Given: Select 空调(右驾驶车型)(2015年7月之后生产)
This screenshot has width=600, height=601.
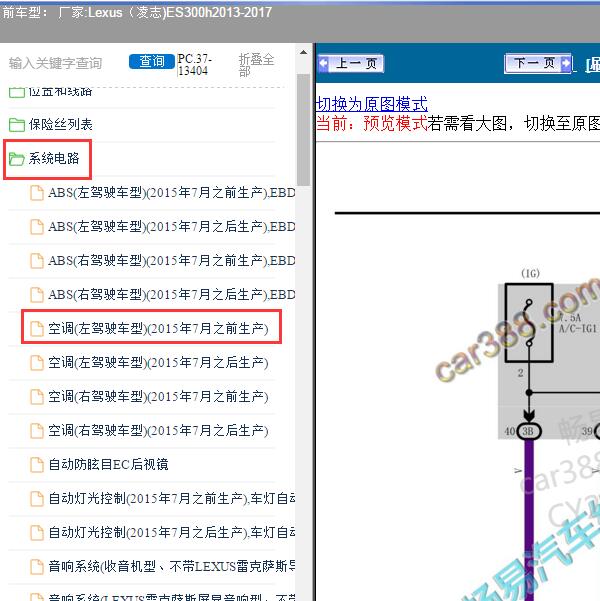Looking at the screenshot, I should click(158, 430).
